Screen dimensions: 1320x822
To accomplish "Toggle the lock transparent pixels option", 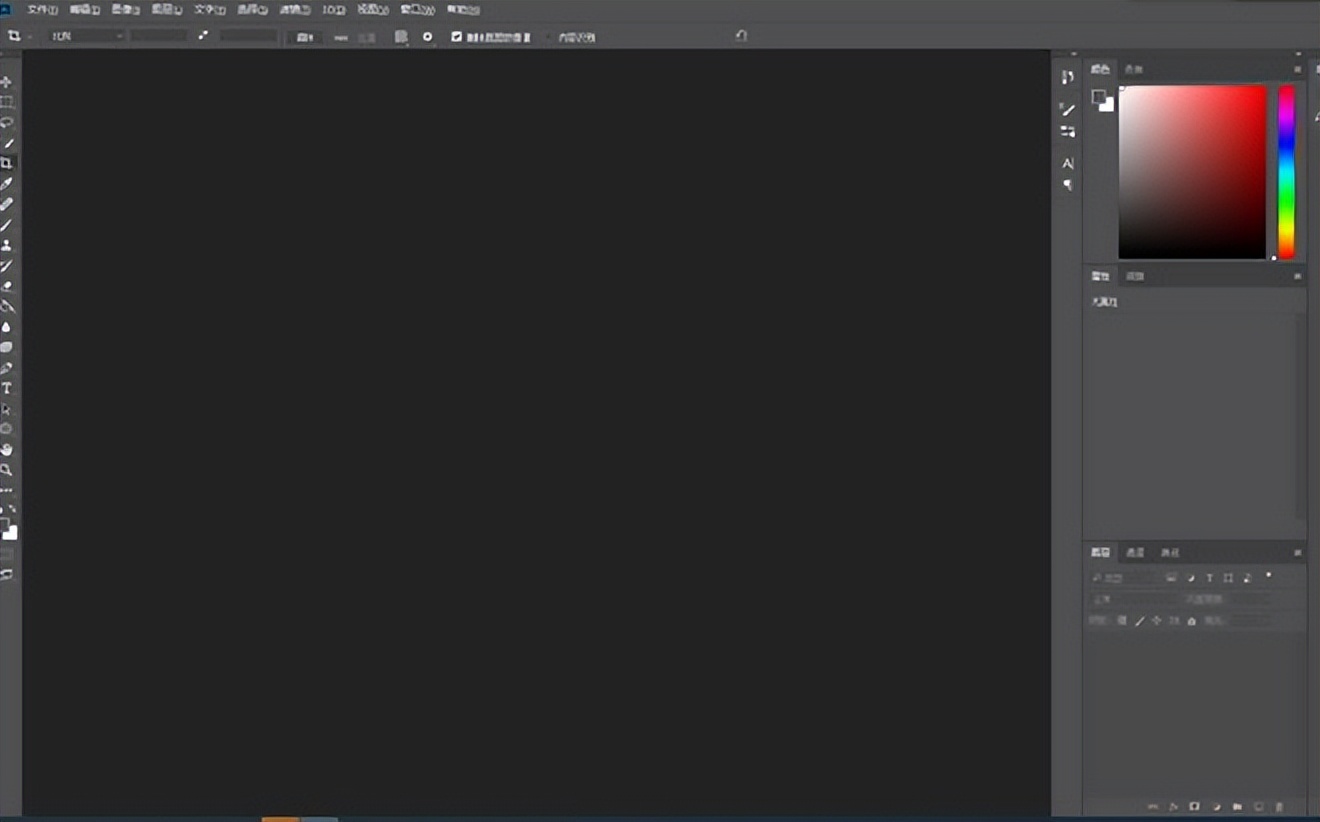I will pyautogui.click(x=1122, y=620).
